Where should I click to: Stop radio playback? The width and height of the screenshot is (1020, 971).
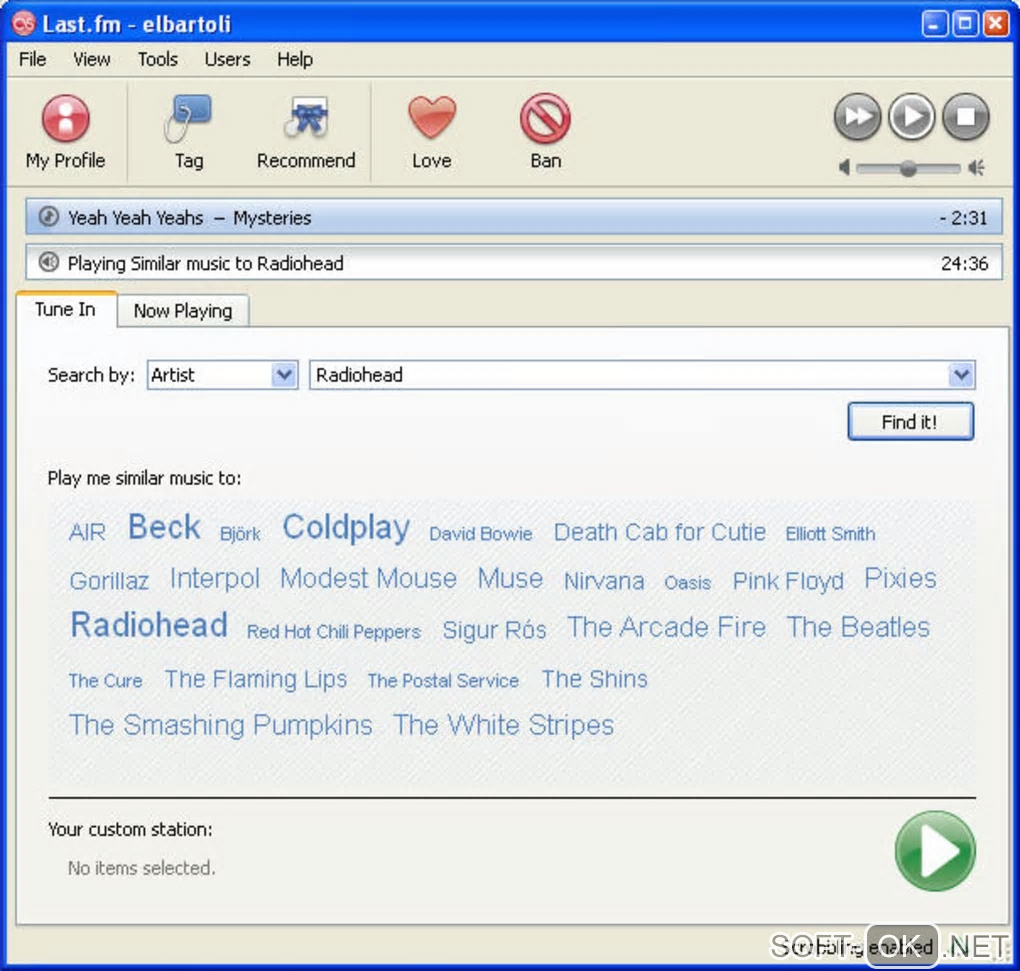click(966, 116)
